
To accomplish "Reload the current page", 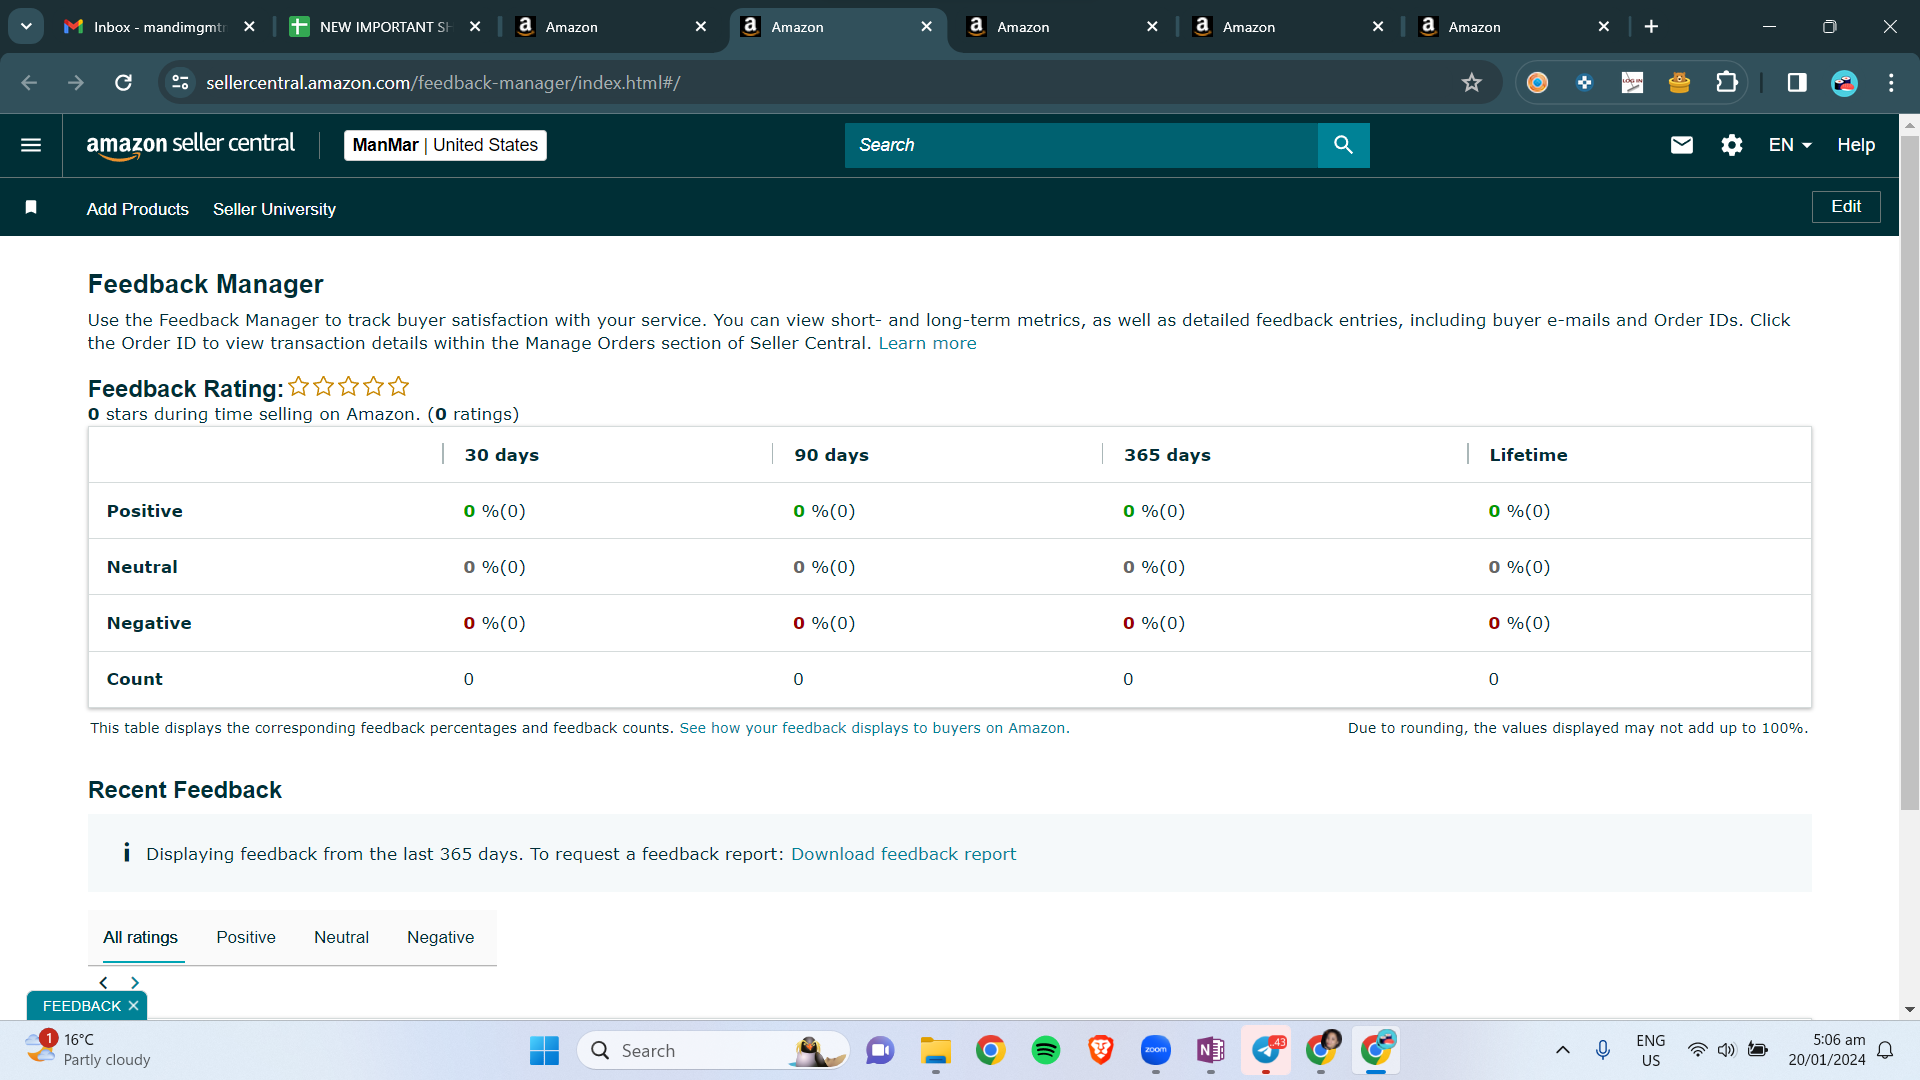I will pyautogui.click(x=123, y=82).
